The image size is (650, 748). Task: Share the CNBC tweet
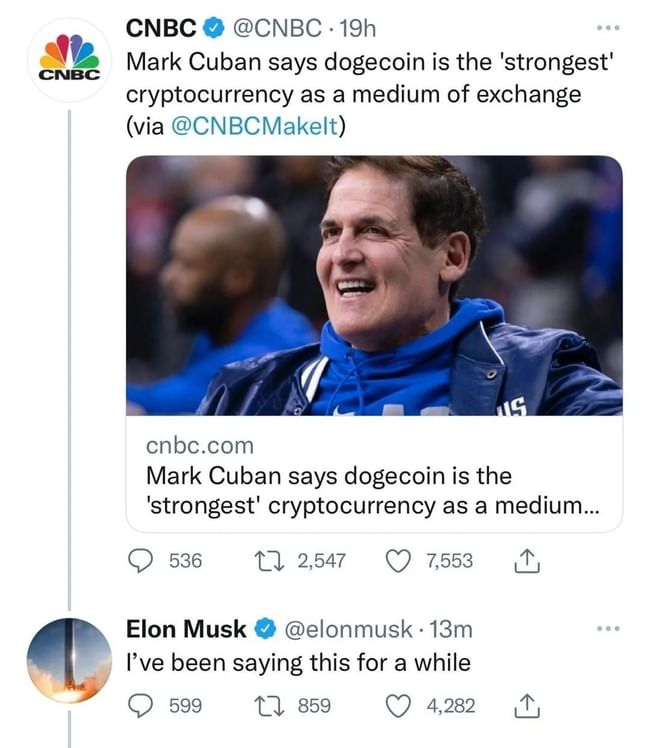pyautogui.click(x=526, y=562)
